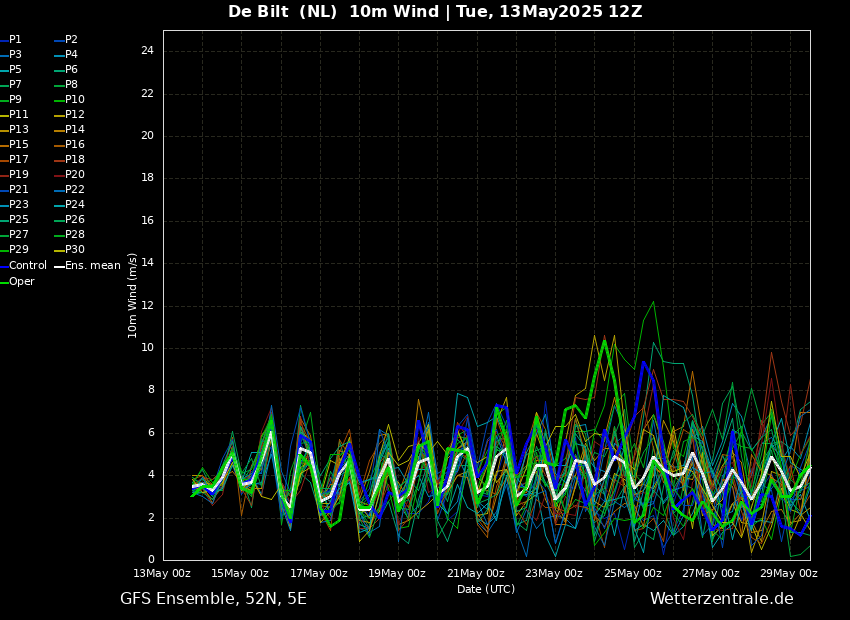Select the Oper legend label

22,282
